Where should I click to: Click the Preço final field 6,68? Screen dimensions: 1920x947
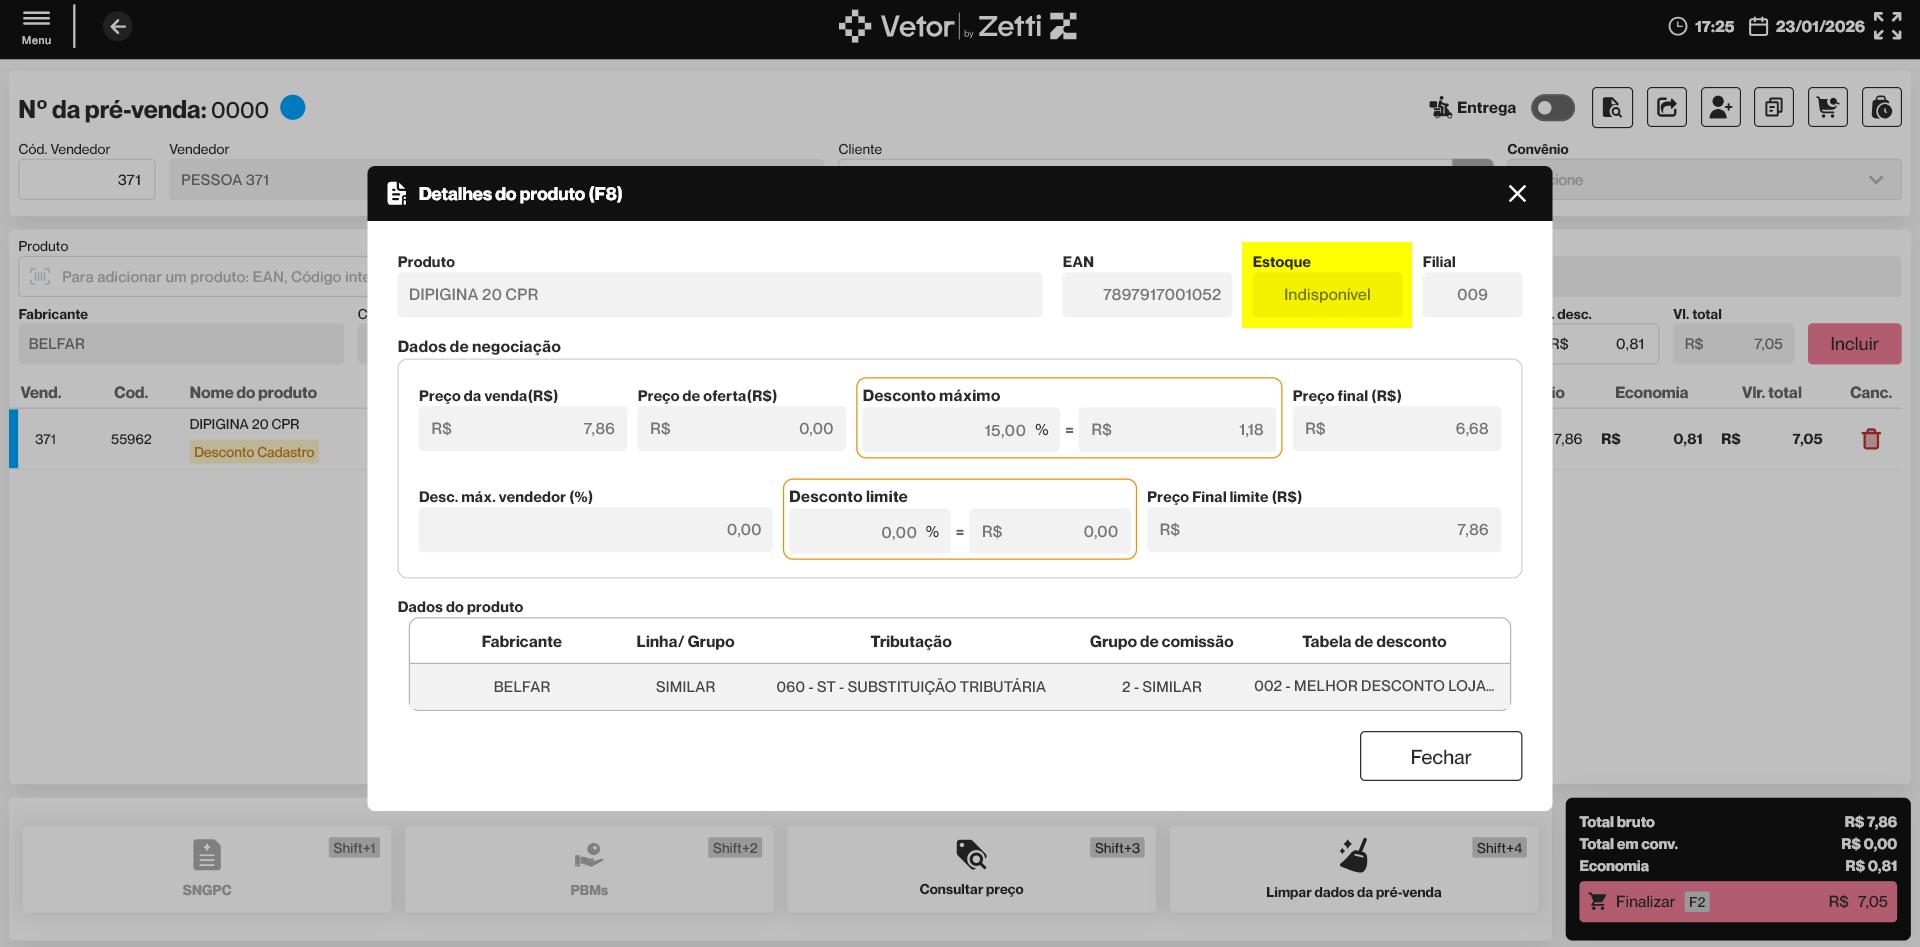click(x=1397, y=429)
